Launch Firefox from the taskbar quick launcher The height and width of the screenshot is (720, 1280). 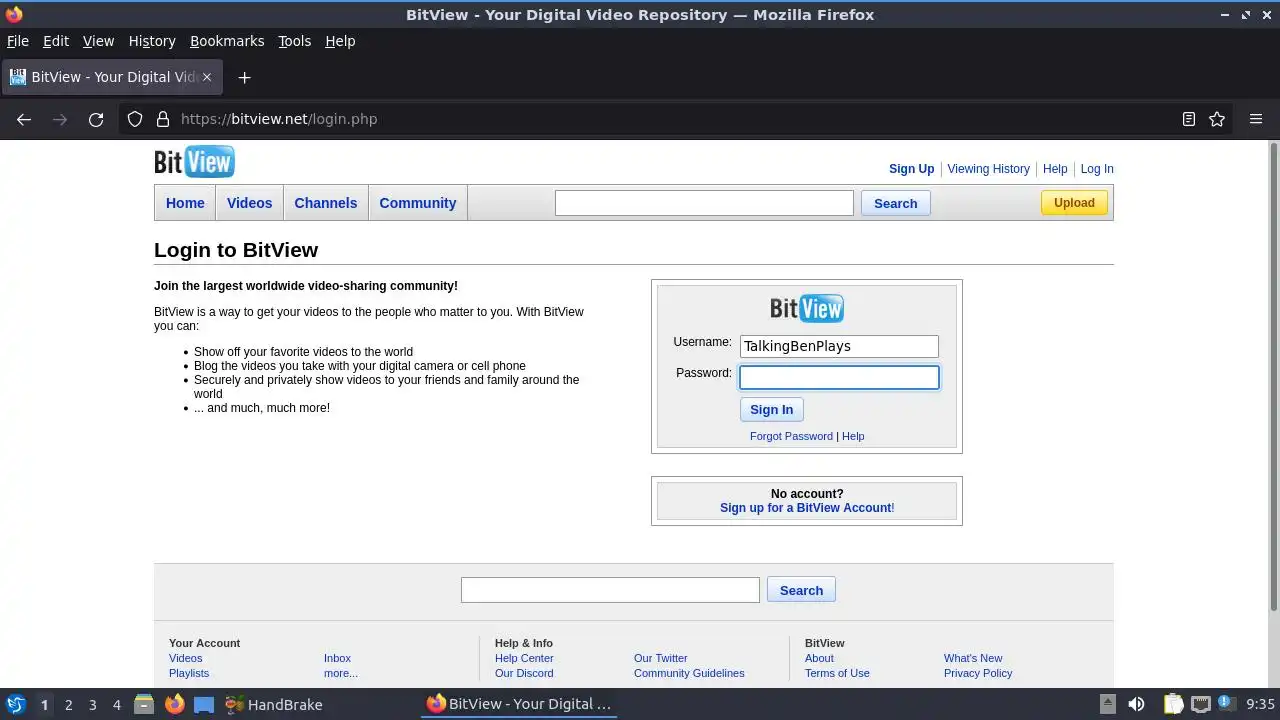174,704
